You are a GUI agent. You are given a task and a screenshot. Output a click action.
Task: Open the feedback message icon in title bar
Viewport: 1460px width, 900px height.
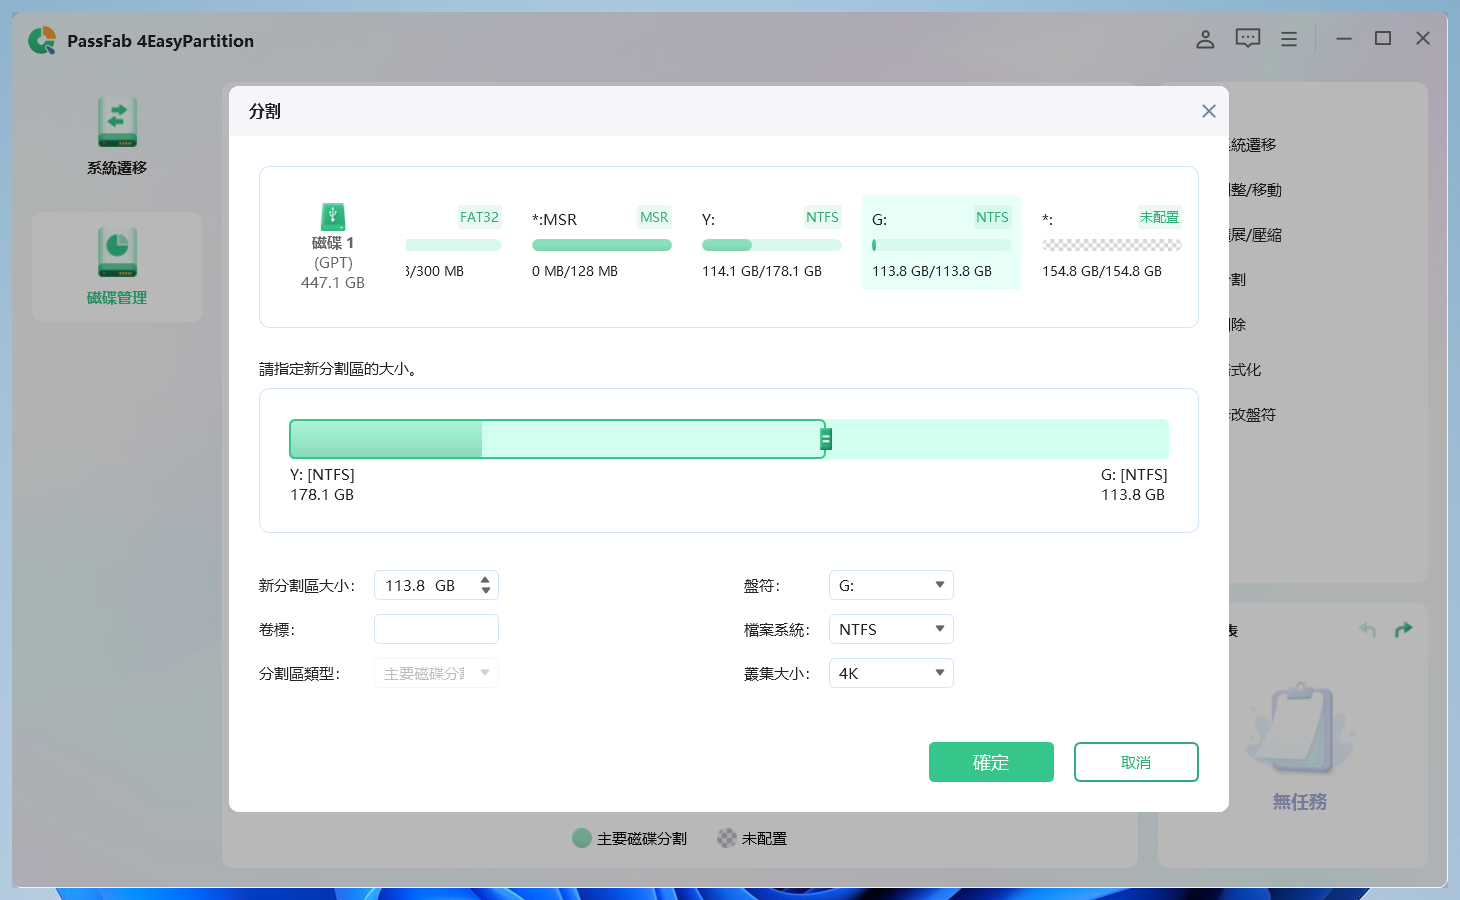click(x=1246, y=38)
